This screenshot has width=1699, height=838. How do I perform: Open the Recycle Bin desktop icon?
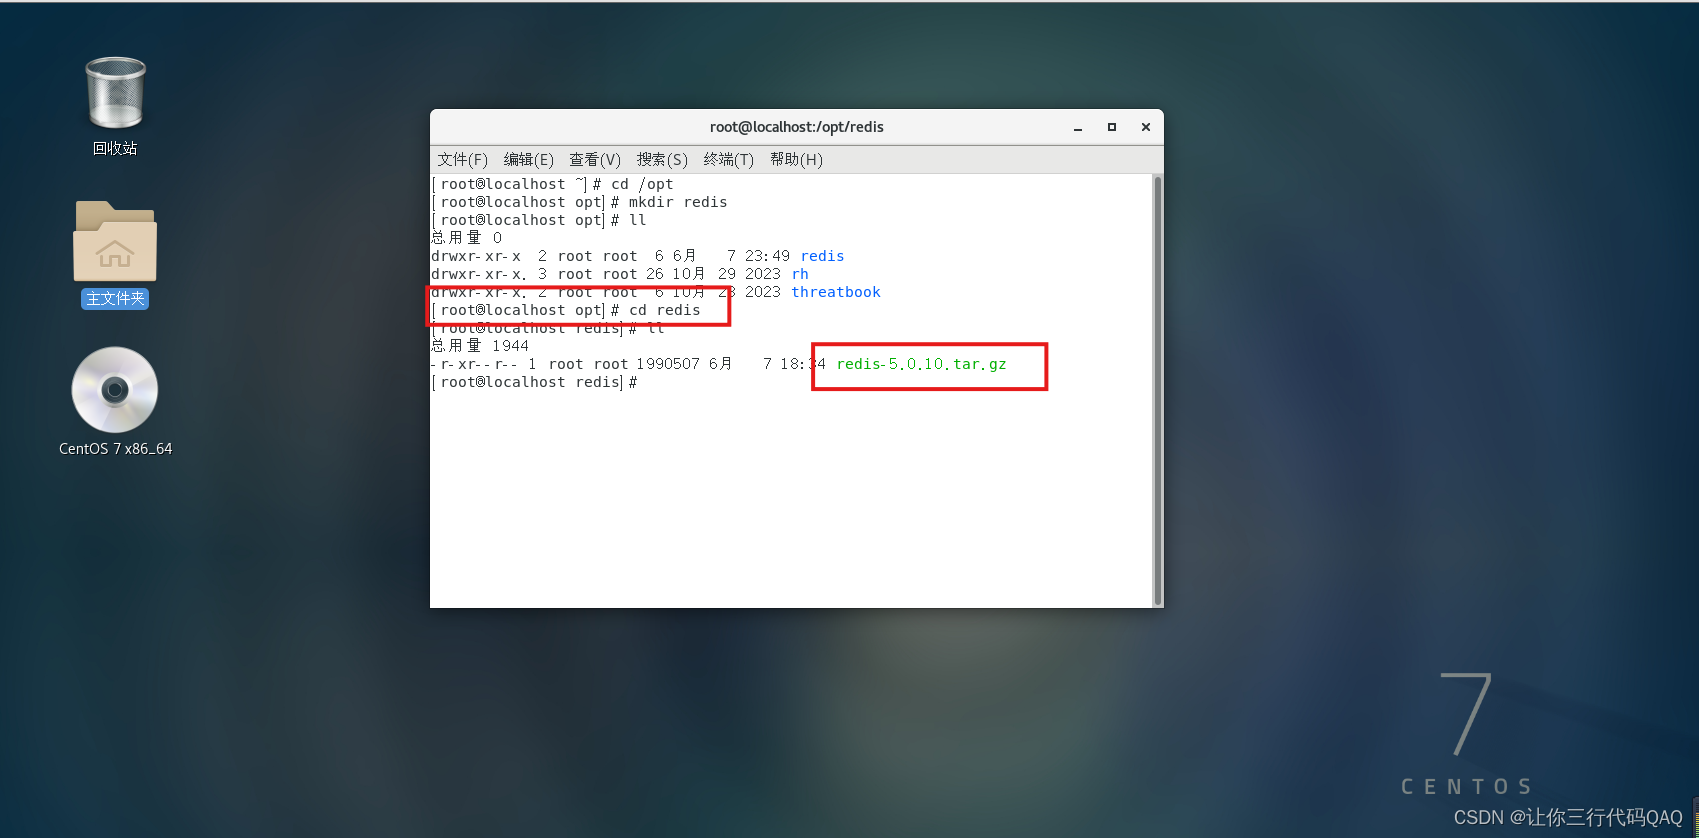coord(115,93)
